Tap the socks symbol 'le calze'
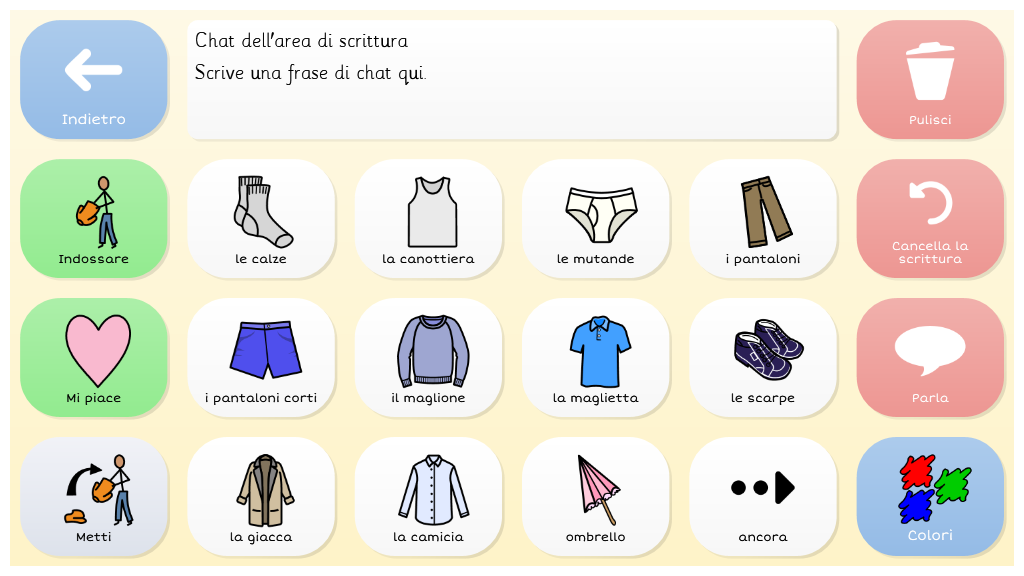This screenshot has height=576, width=1024. [261, 219]
